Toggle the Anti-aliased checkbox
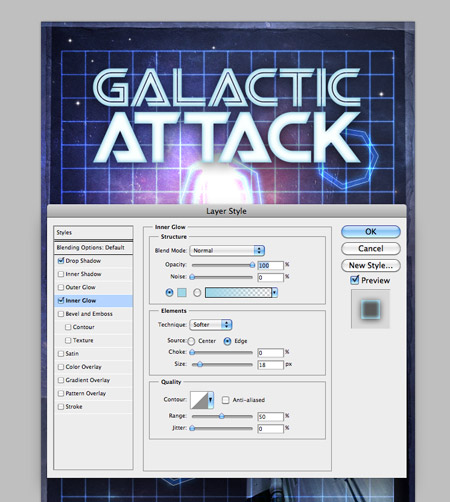This screenshot has height=502, width=450. pyautogui.click(x=226, y=400)
